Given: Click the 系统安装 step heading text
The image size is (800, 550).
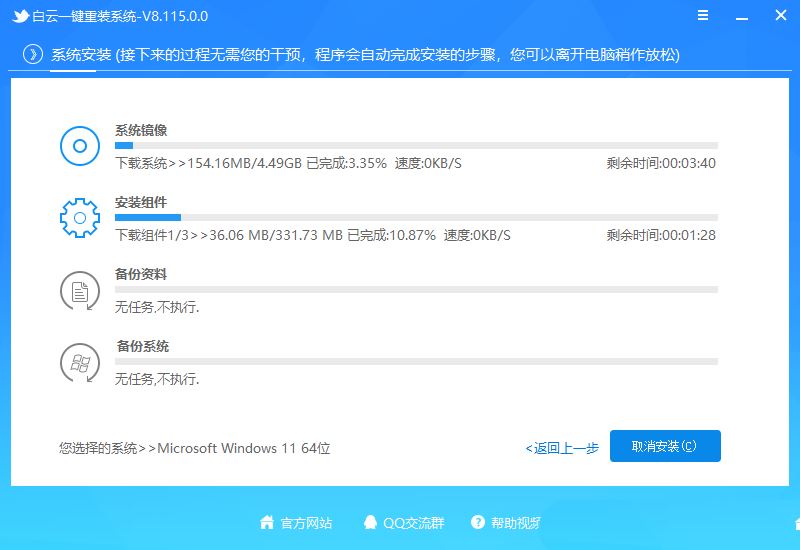Looking at the screenshot, I should click(x=81, y=55).
